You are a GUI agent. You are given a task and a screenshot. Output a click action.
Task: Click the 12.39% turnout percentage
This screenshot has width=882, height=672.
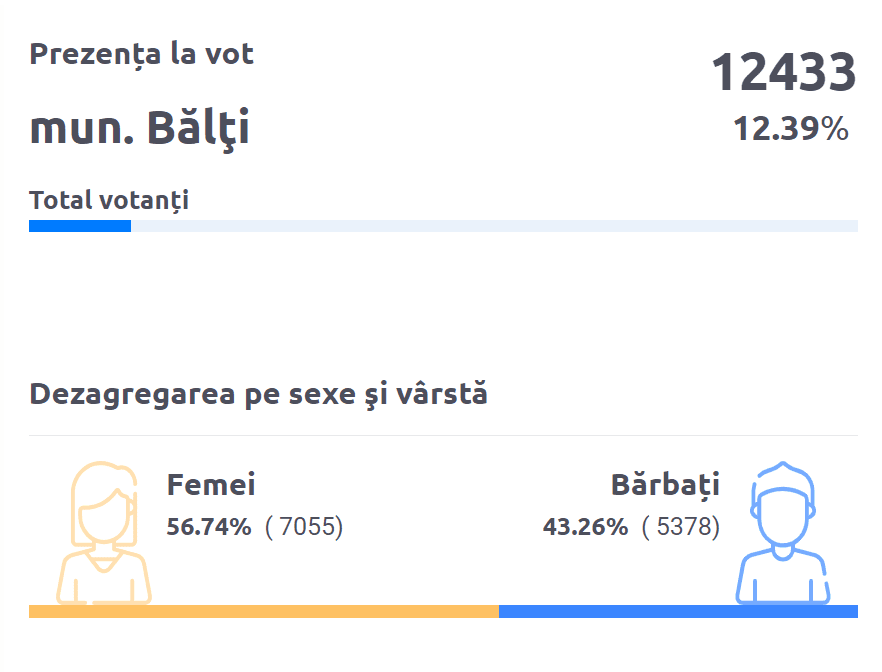[x=790, y=129]
